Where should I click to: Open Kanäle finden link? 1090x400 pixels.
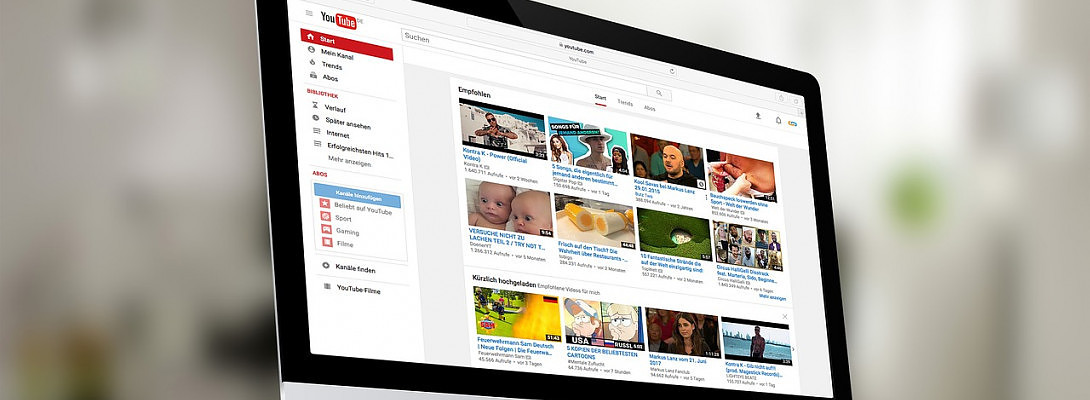(x=356, y=269)
